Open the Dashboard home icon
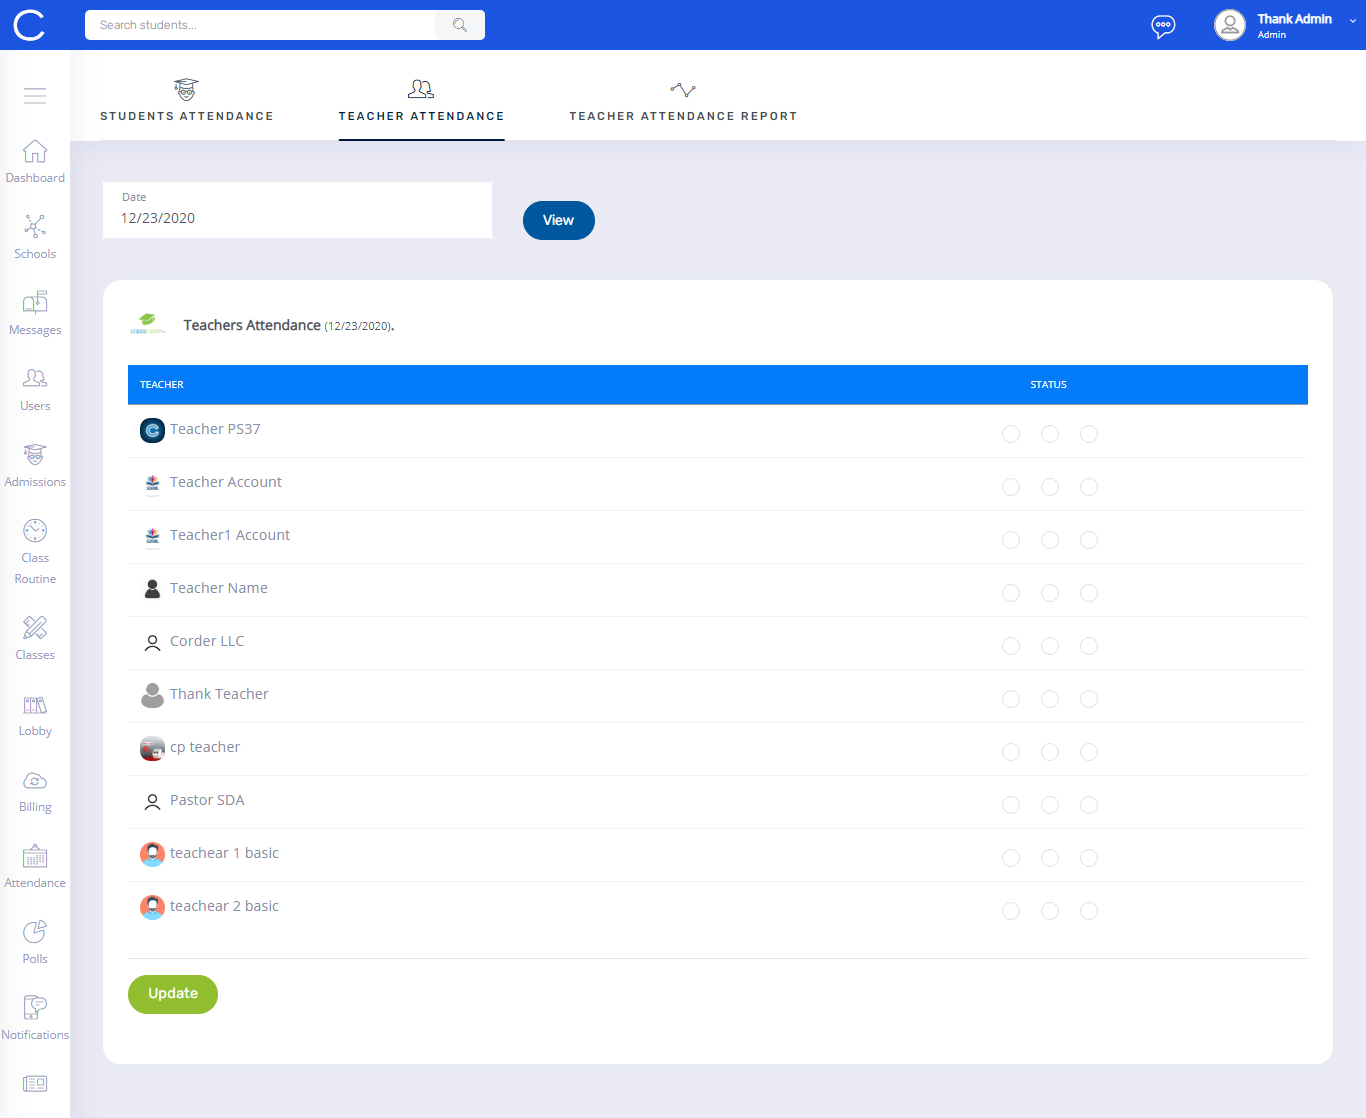This screenshot has width=1366, height=1118. pyautogui.click(x=35, y=152)
